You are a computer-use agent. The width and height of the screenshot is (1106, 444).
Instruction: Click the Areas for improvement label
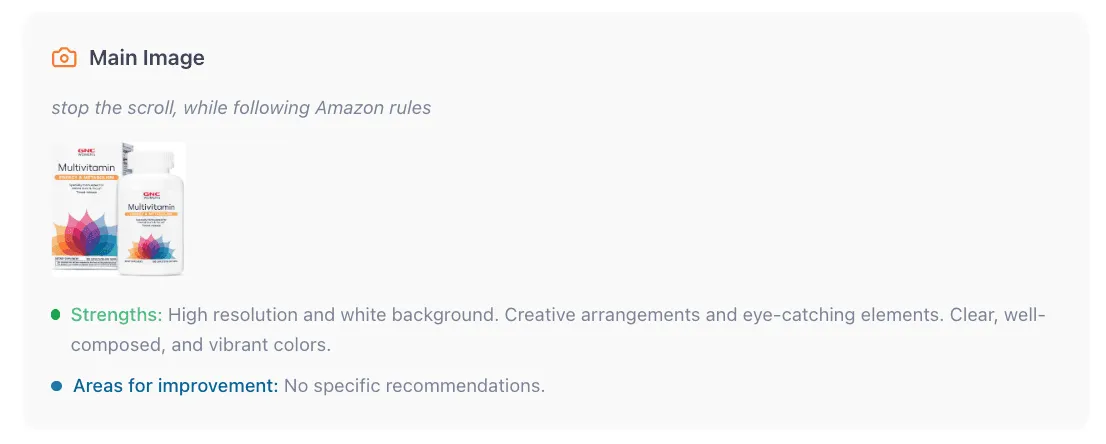[175, 385]
